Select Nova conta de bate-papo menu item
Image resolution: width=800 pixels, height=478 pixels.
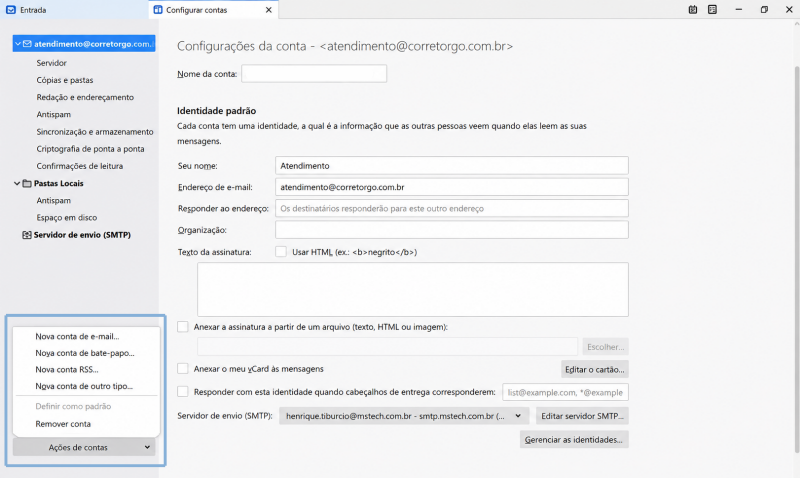coord(85,353)
